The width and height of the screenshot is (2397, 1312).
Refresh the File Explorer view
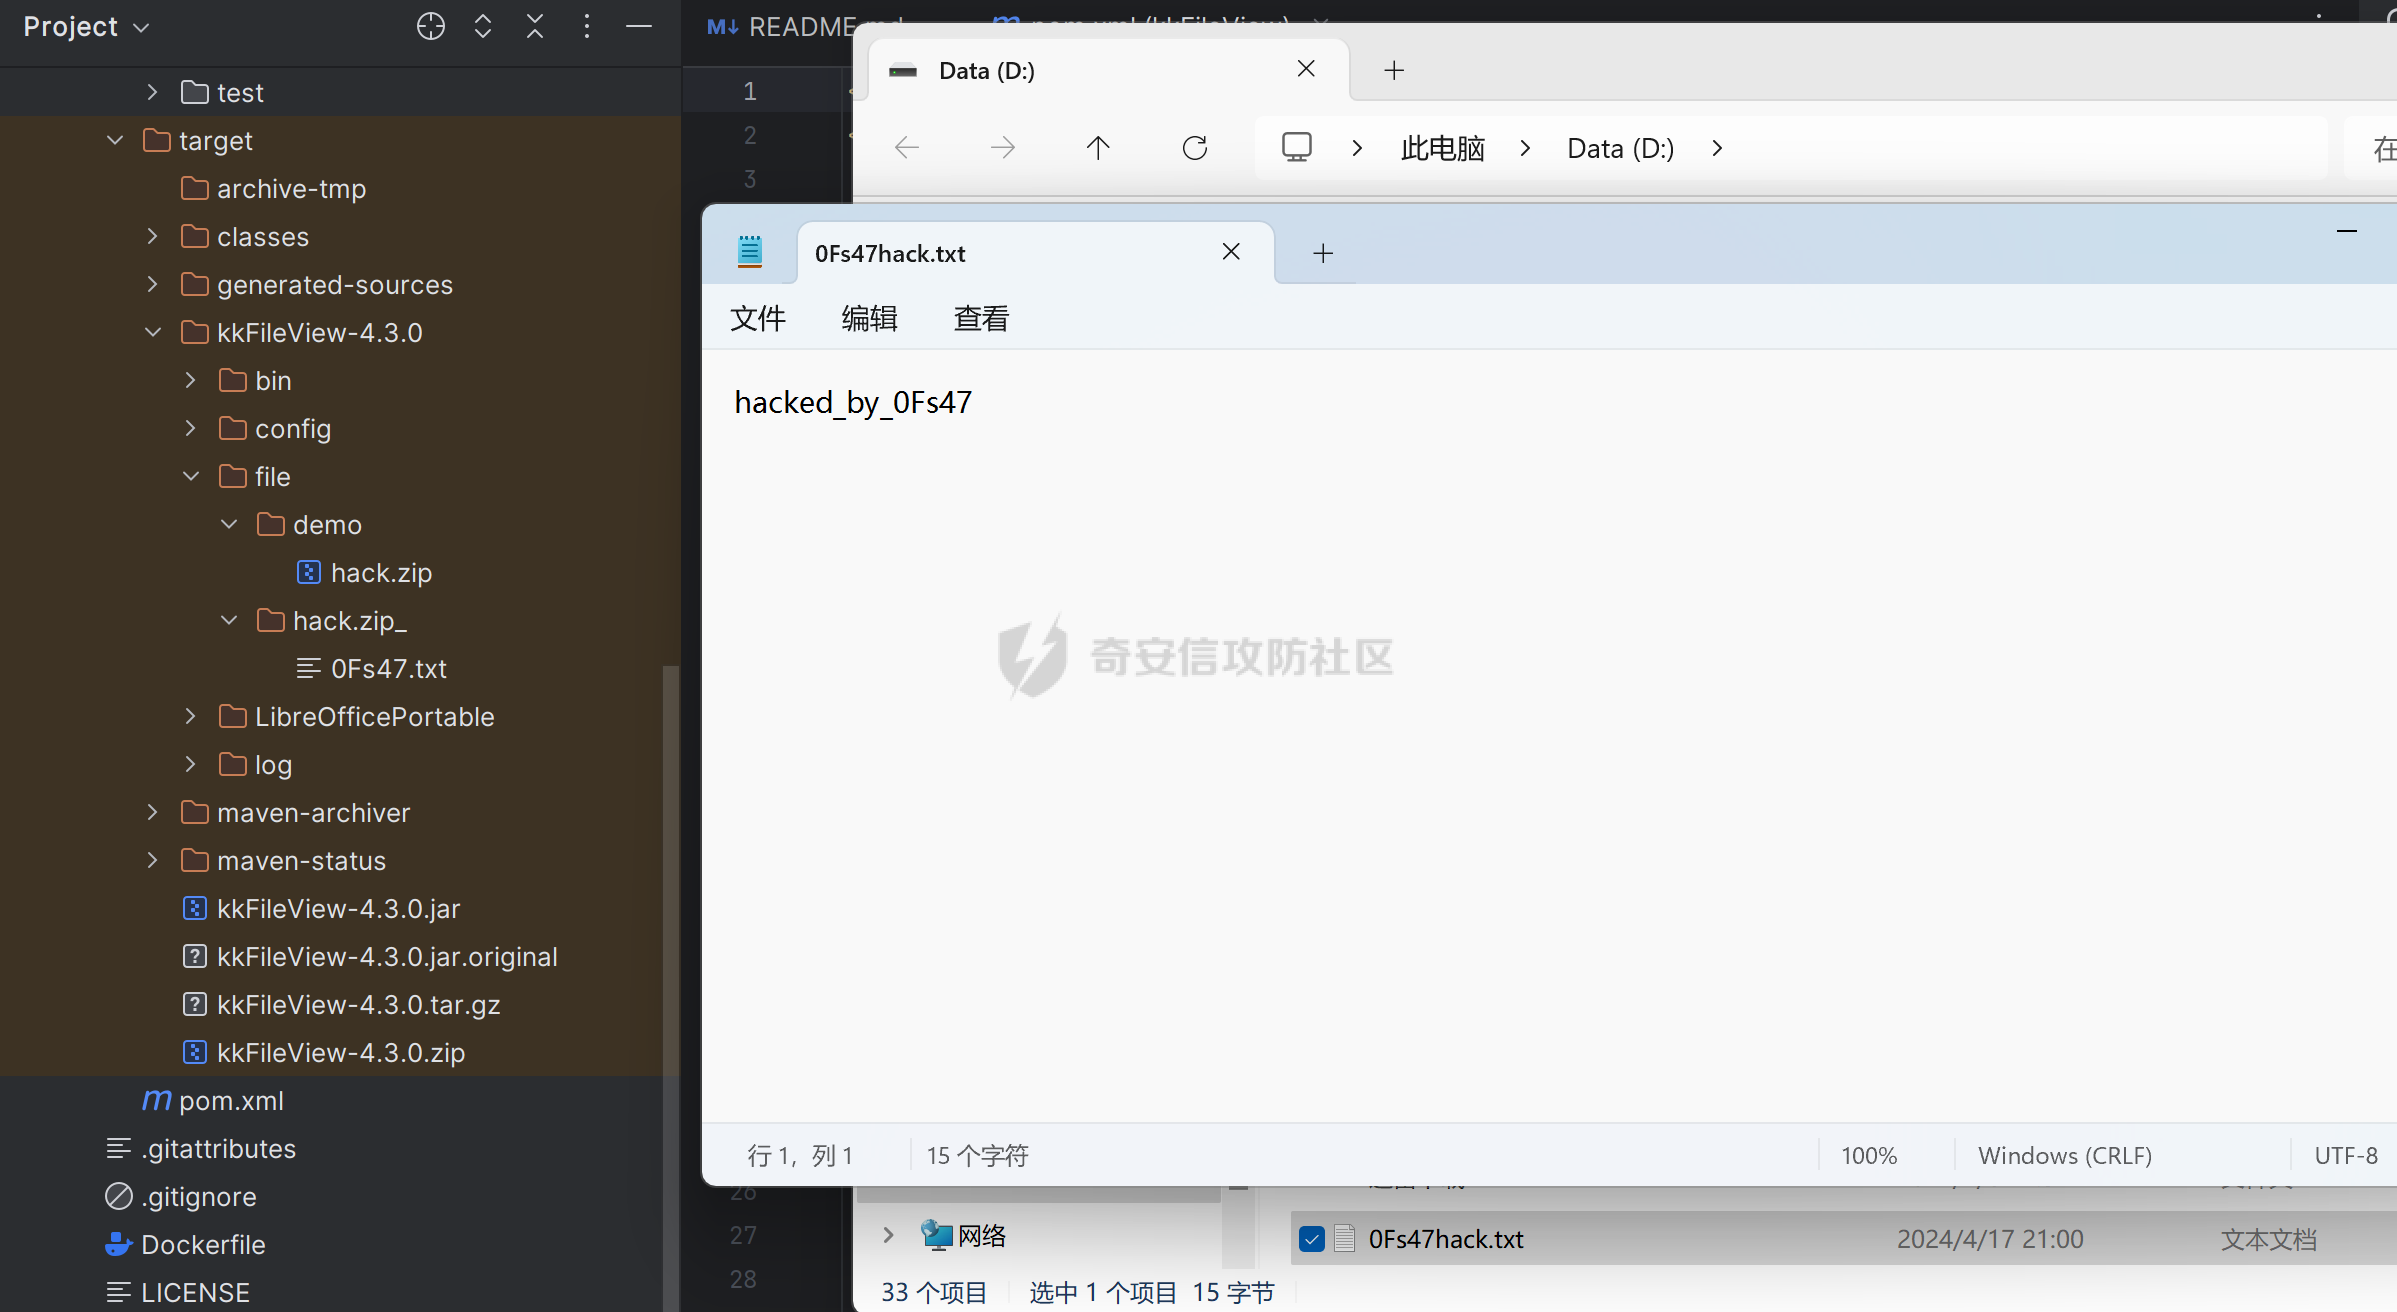[x=1195, y=148]
